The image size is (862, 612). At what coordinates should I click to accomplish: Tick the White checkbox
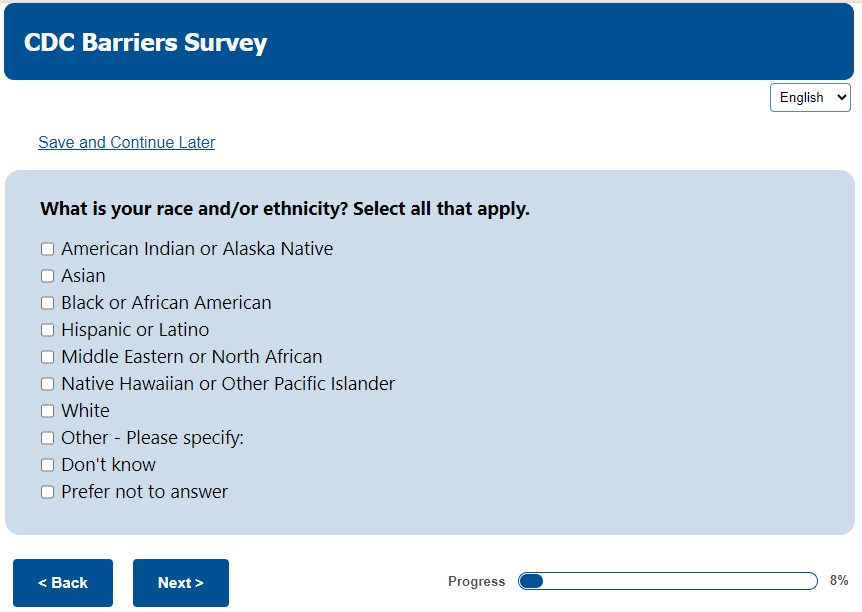coord(47,411)
